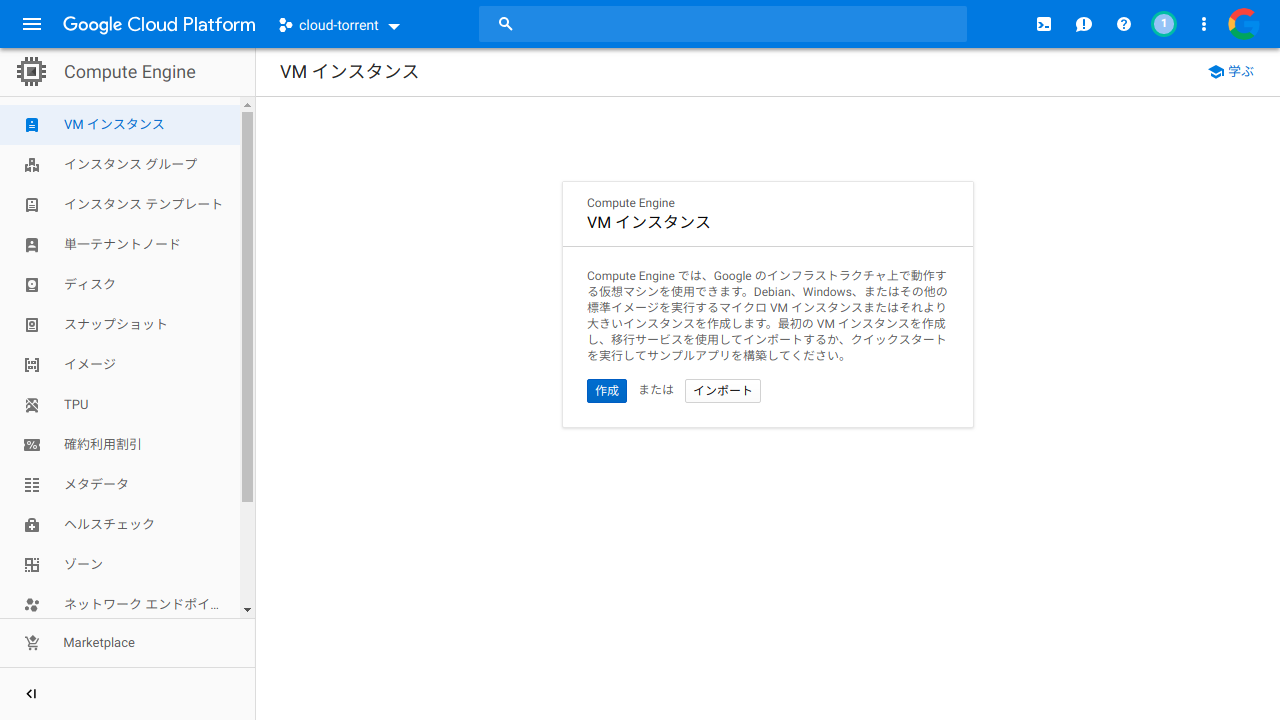The image size is (1280, 720).
Task: Select メタデータ menu item
Action: [120, 485]
